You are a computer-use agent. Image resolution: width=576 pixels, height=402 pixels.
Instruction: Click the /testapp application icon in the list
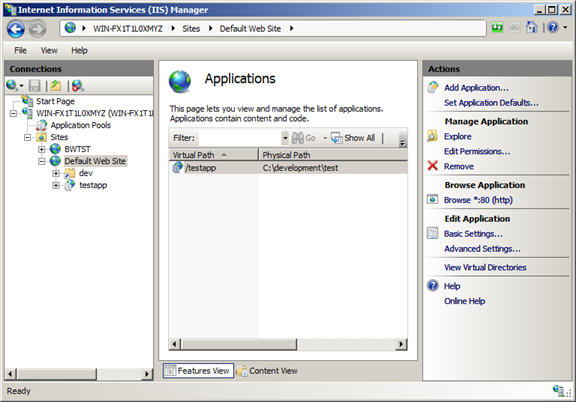tap(177, 168)
